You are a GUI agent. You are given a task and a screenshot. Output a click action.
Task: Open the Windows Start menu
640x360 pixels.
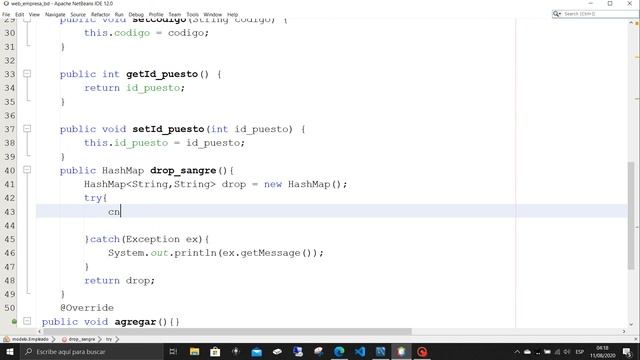[9, 351]
